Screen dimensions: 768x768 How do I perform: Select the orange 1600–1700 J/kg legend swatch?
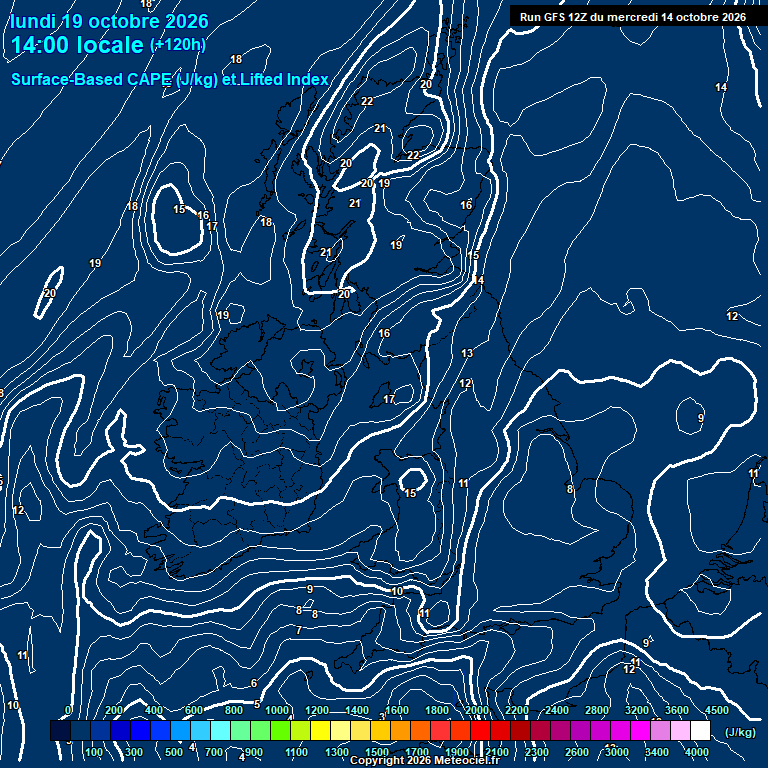(400, 730)
